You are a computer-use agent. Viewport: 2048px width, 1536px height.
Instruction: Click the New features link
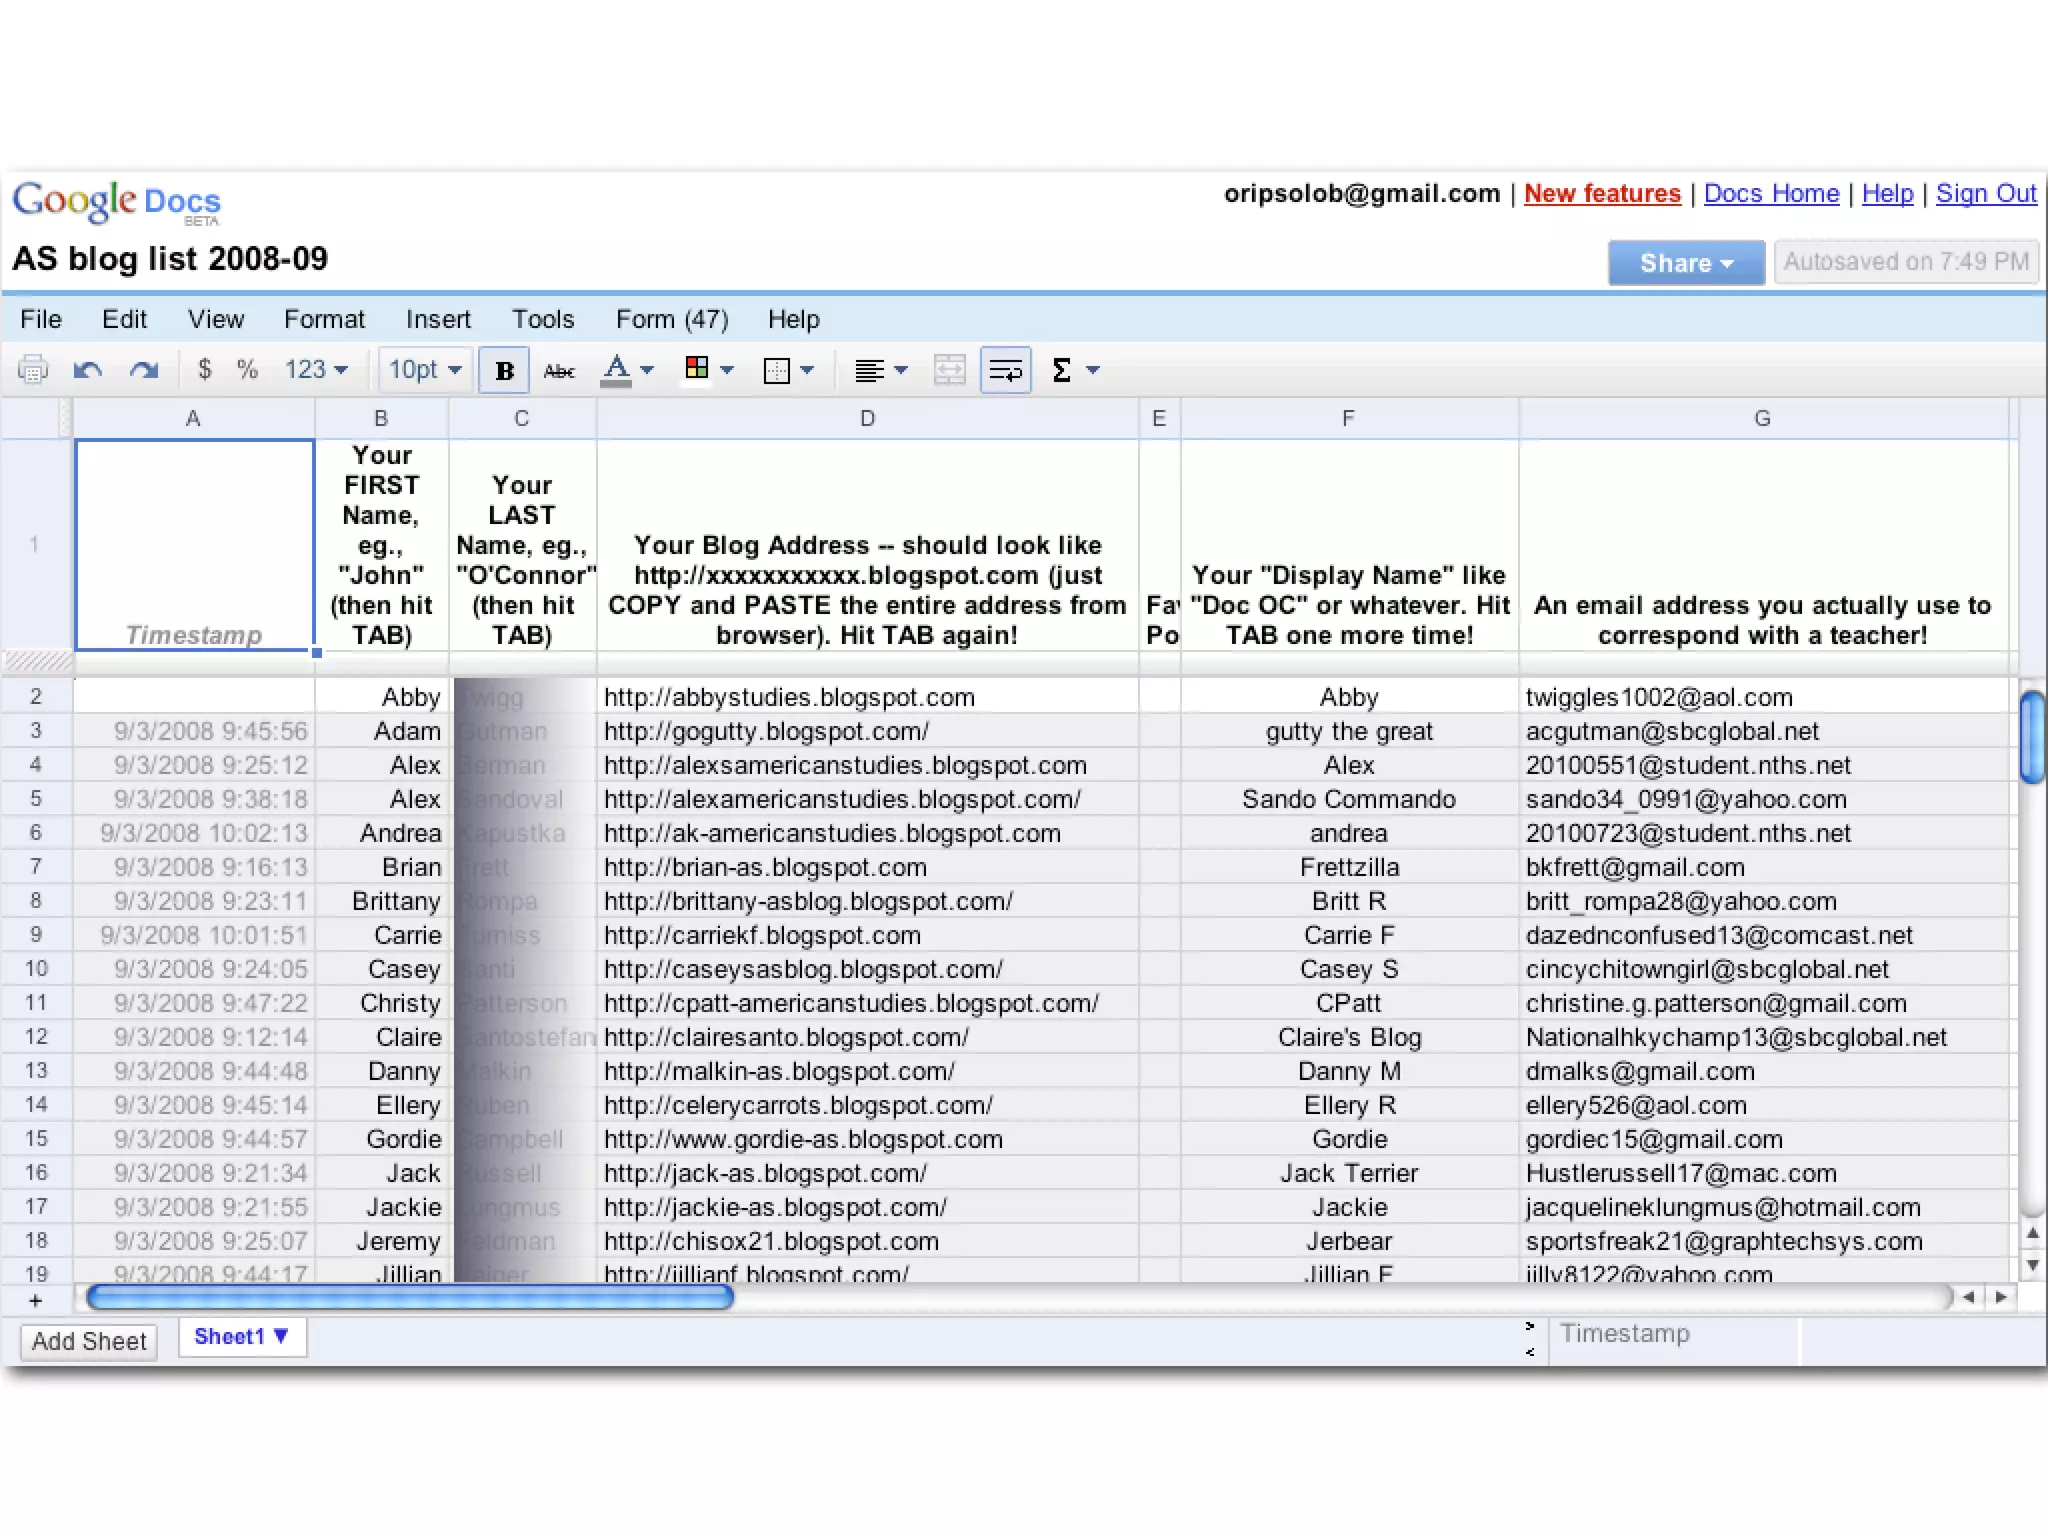click(x=1602, y=194)
